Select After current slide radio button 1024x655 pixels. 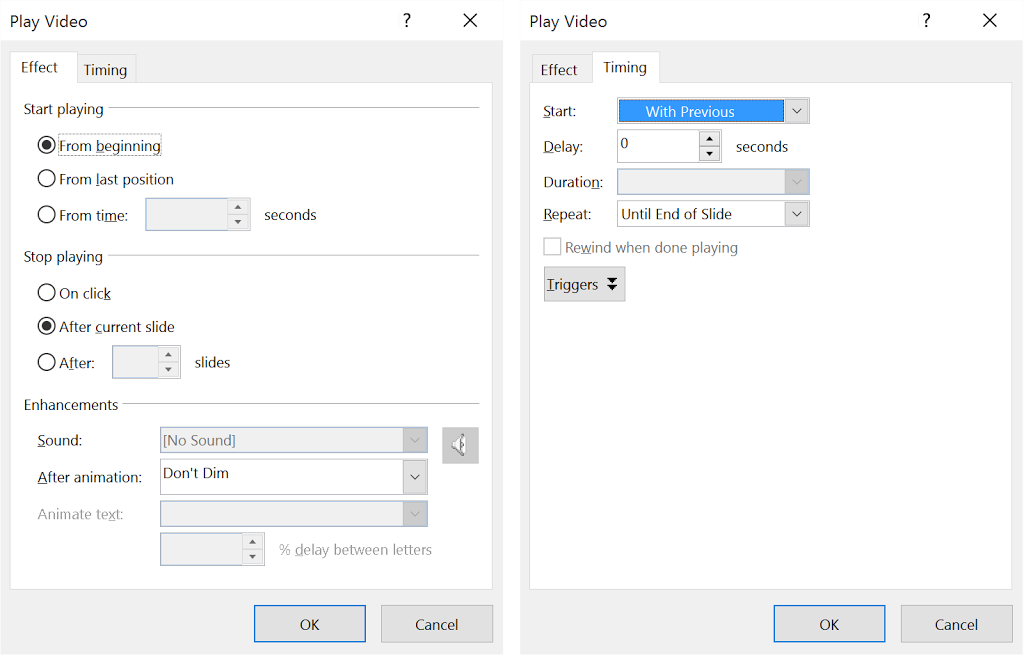point(46,326)
